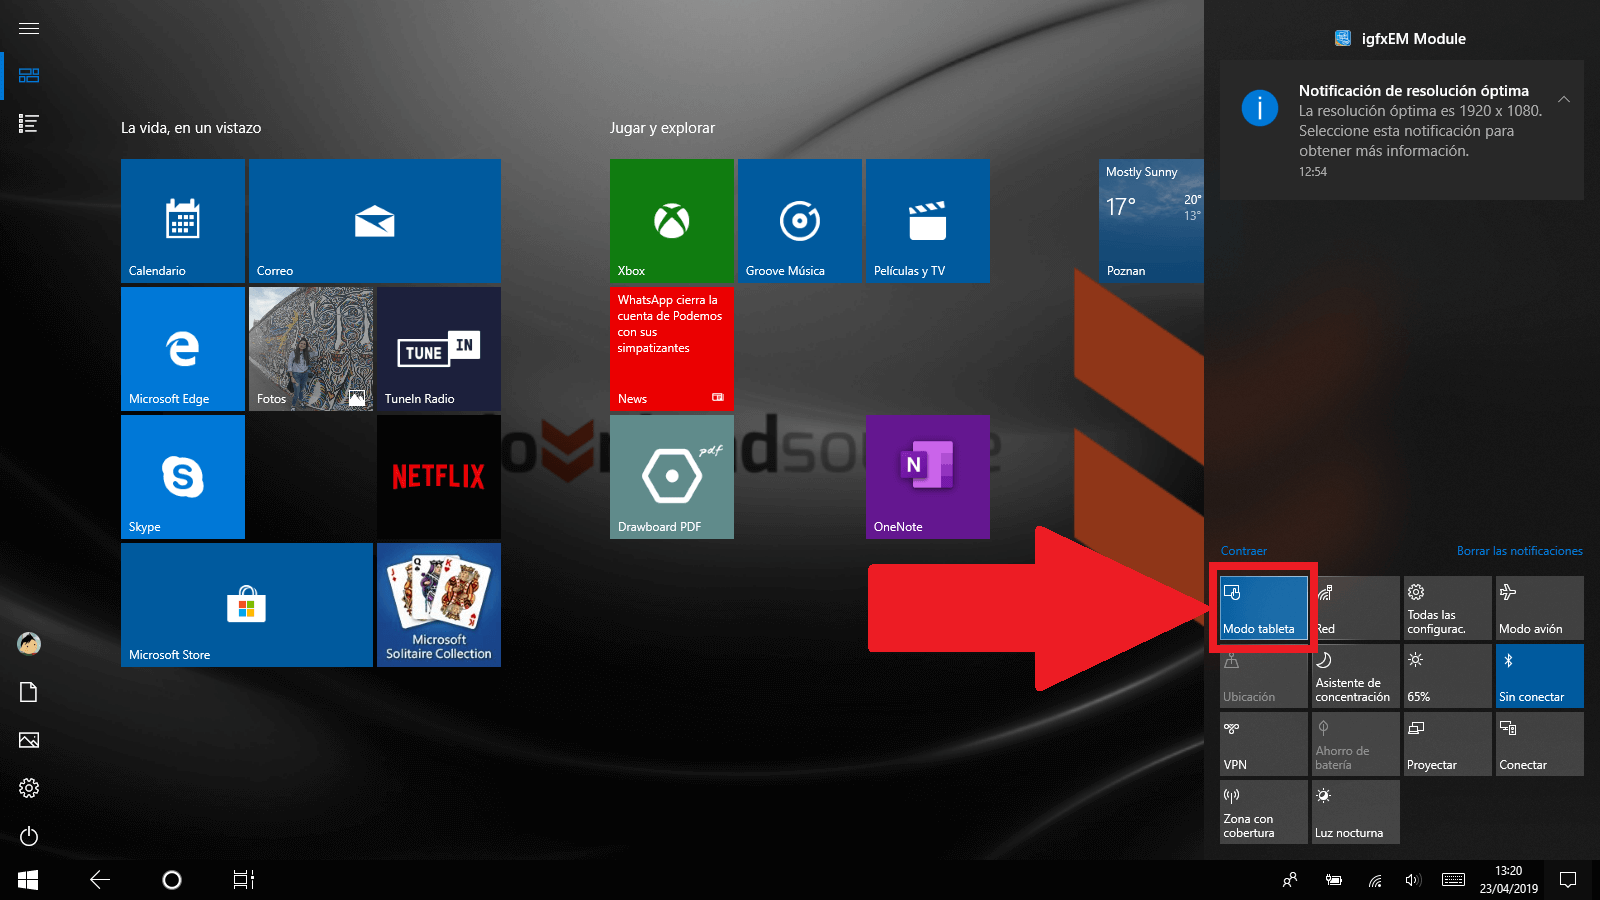Open Groove Música tile
The height and width of the screenshot is (900, 1600).
click(x=800, y=221)
